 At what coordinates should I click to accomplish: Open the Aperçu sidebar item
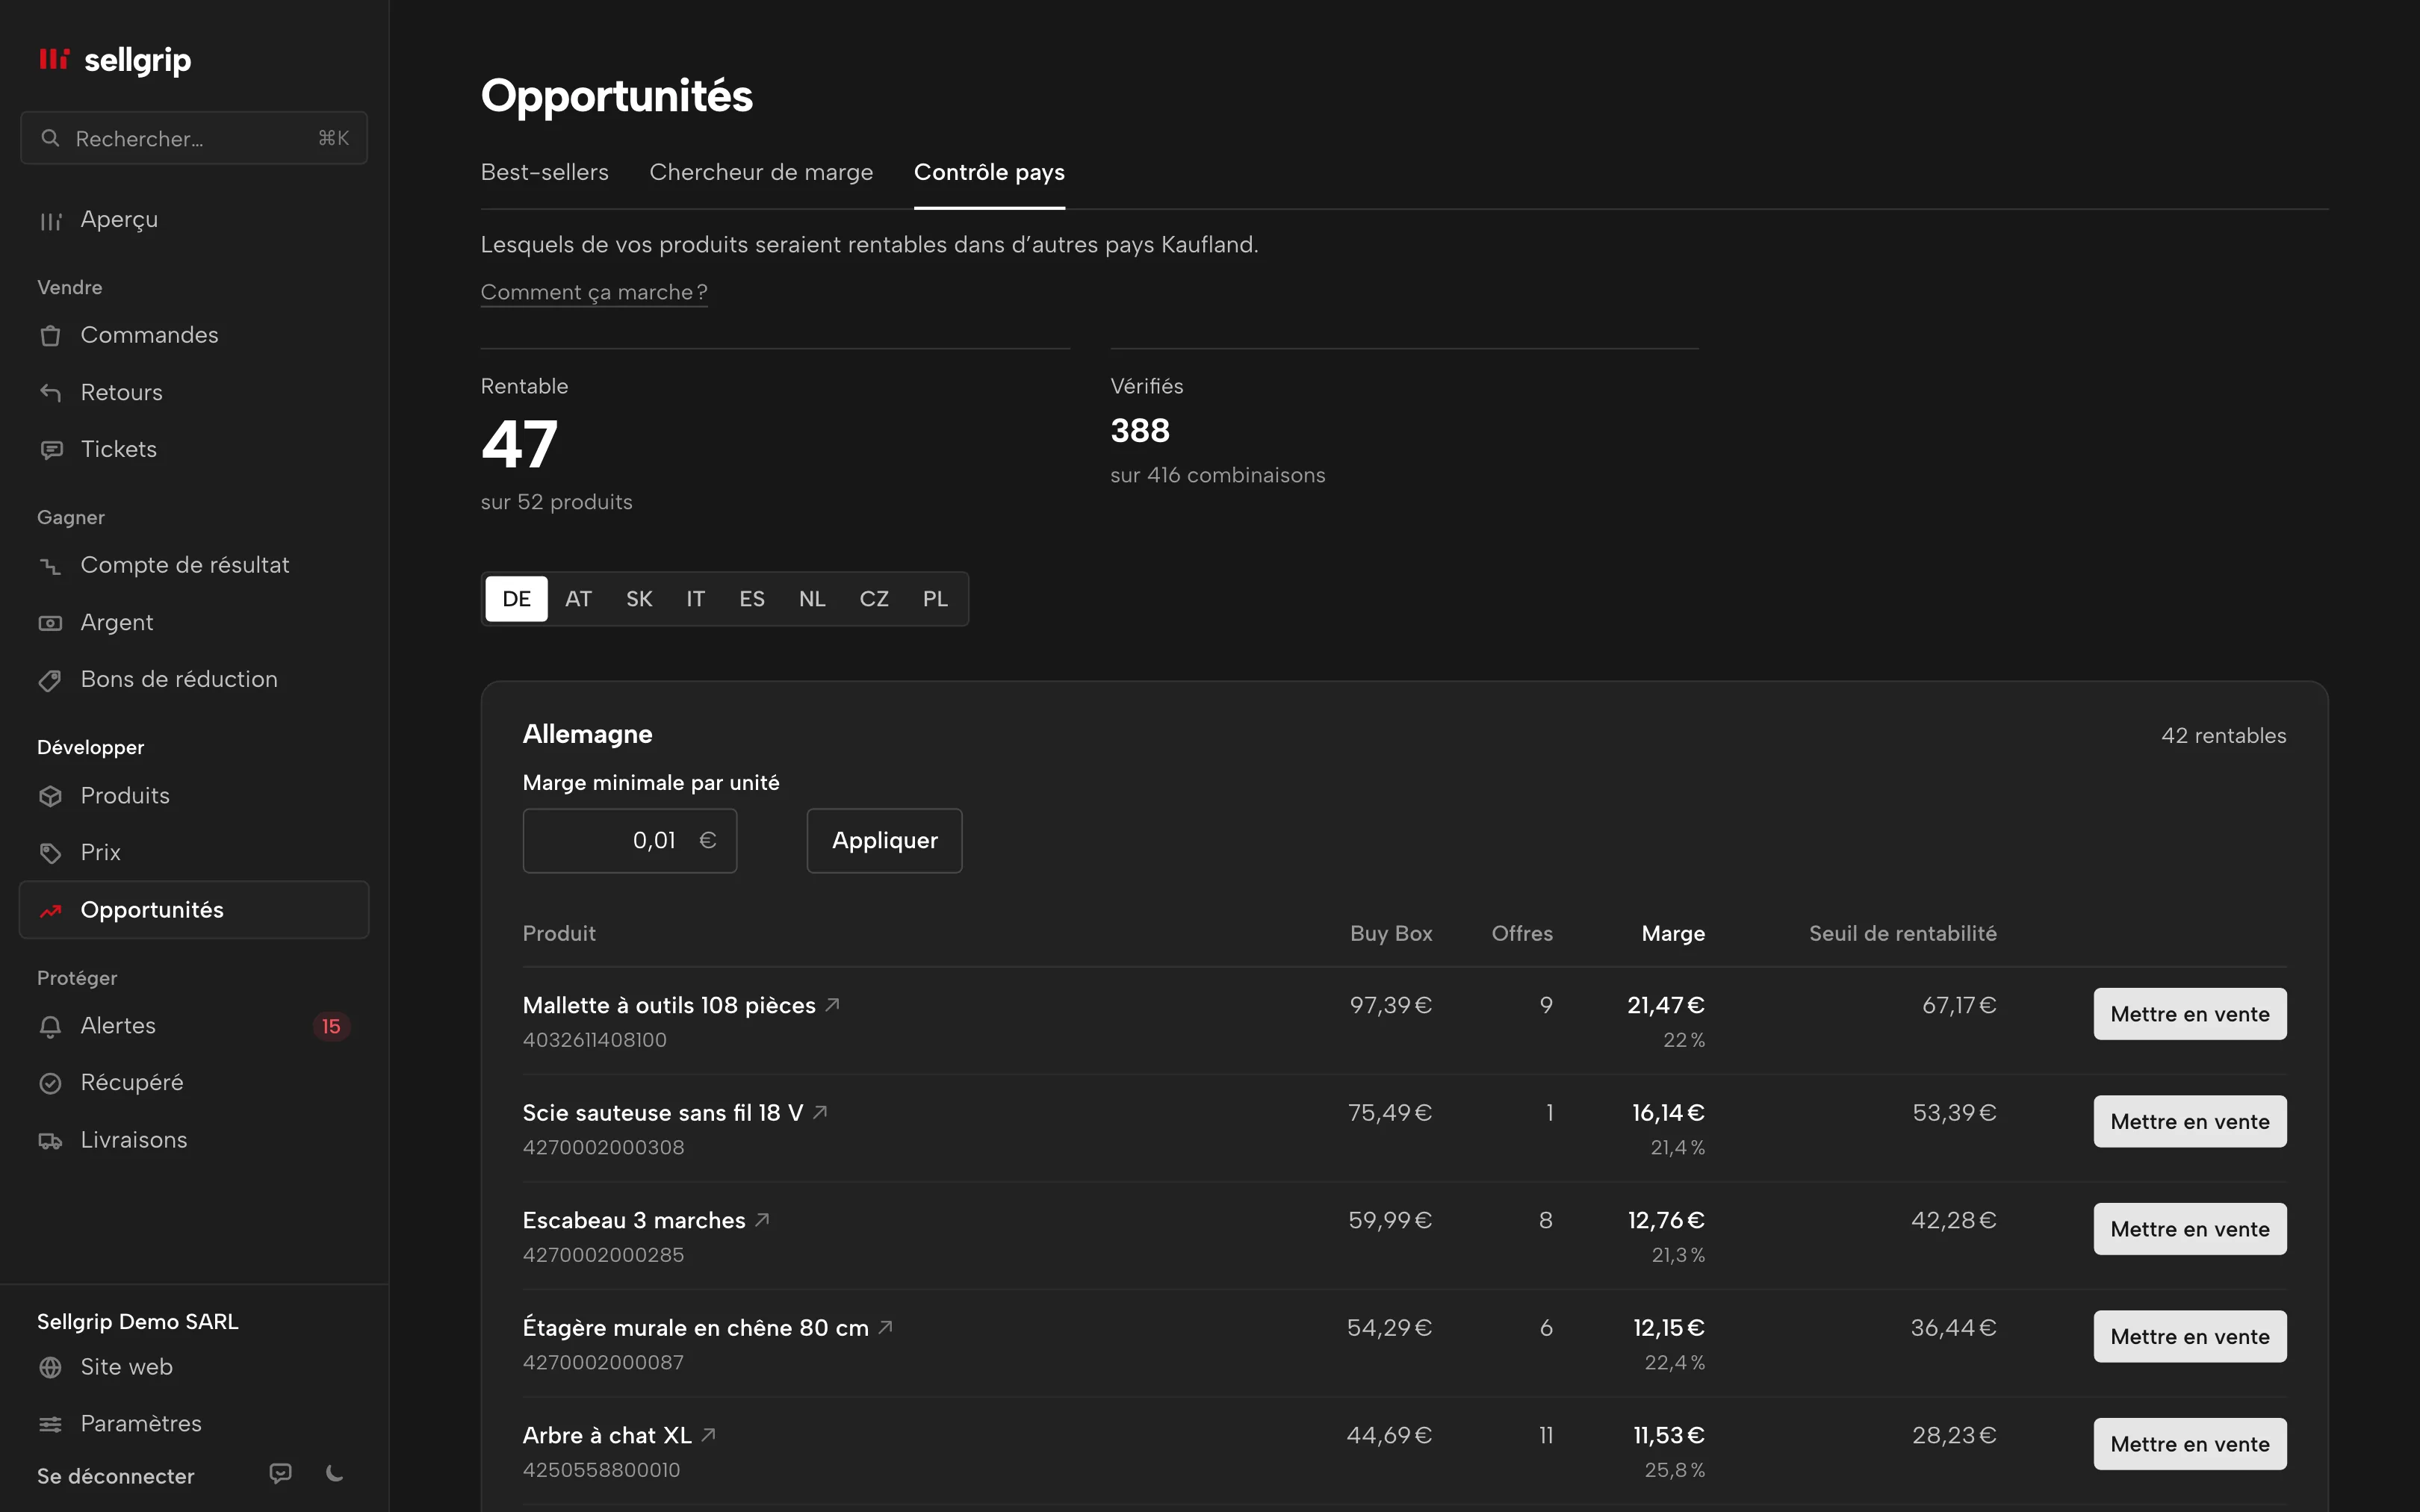click(194, 219)
